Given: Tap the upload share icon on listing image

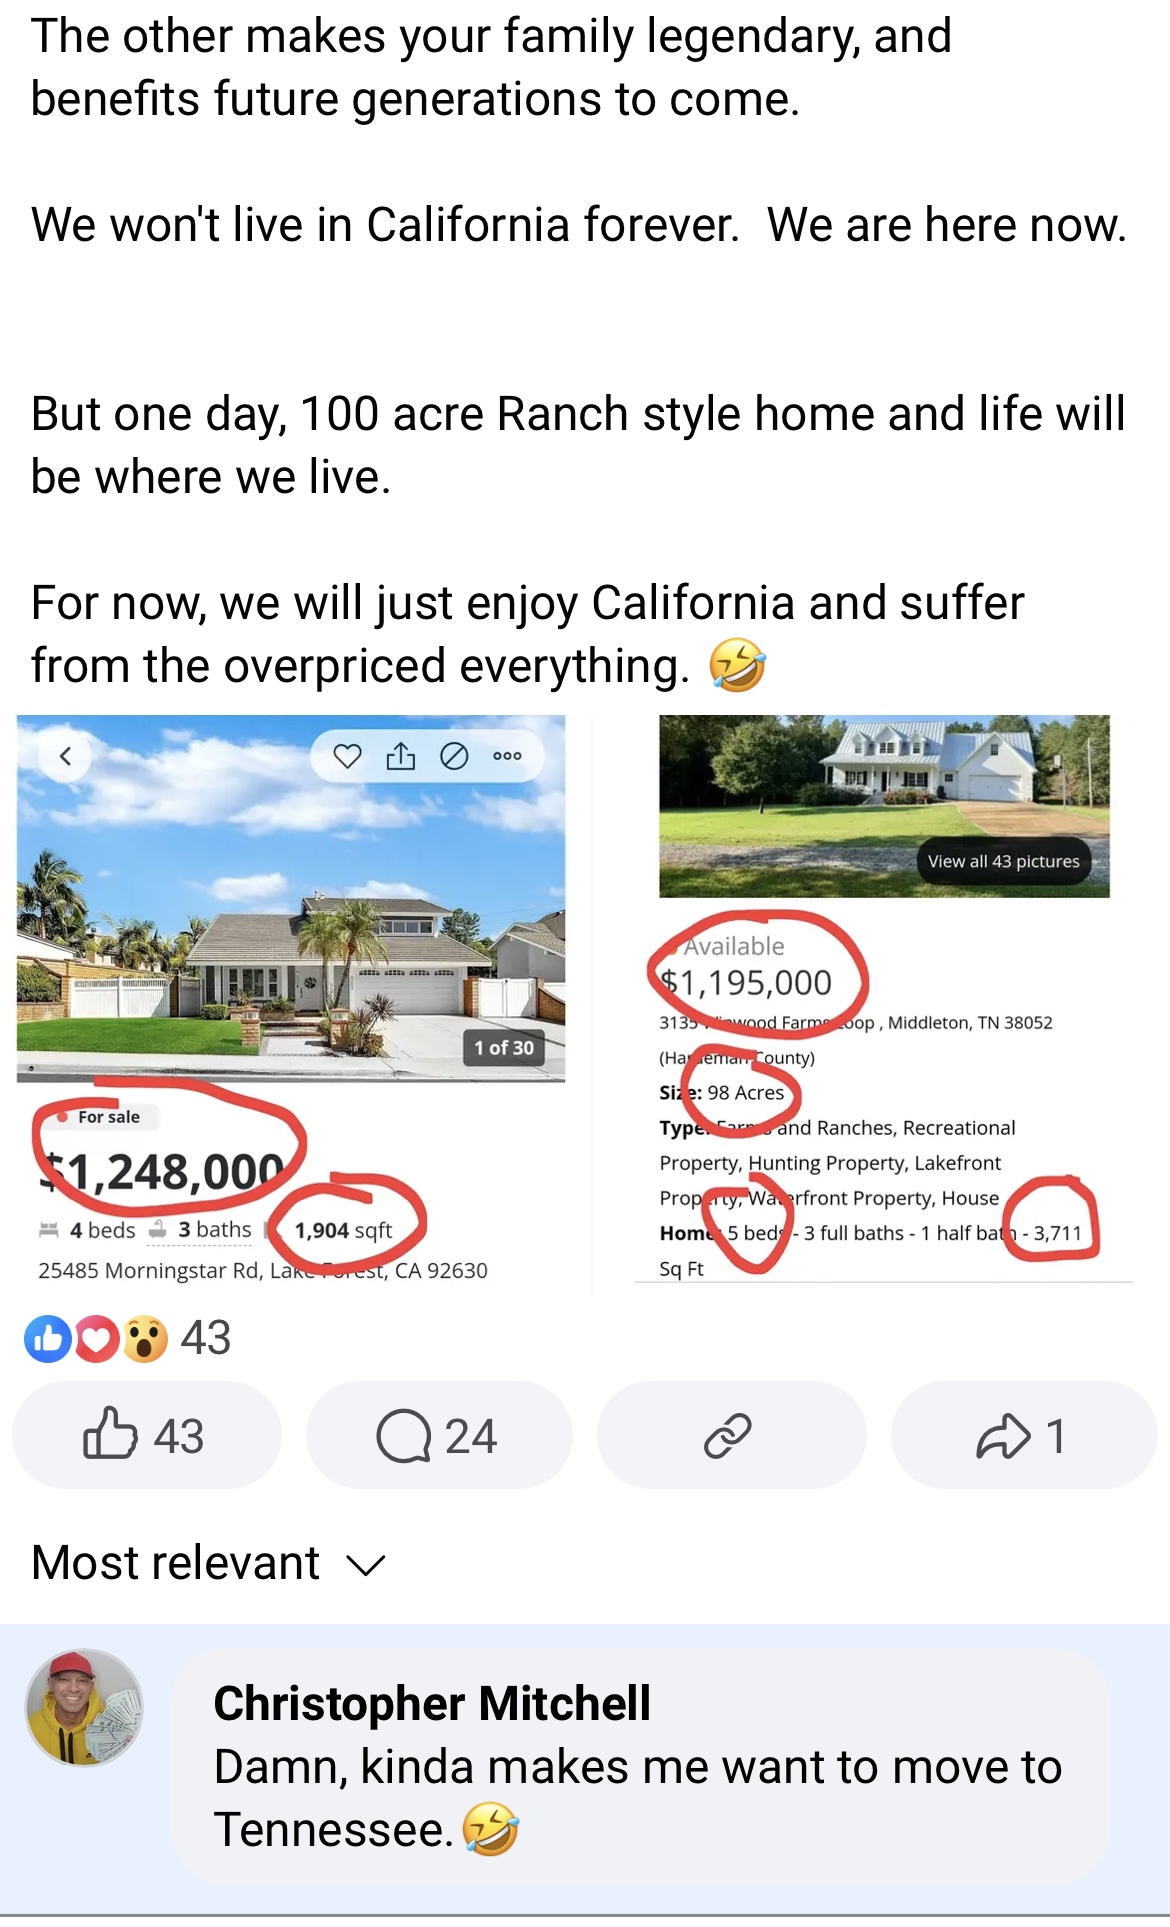Looking at the screenshot, I should (401, 756).
